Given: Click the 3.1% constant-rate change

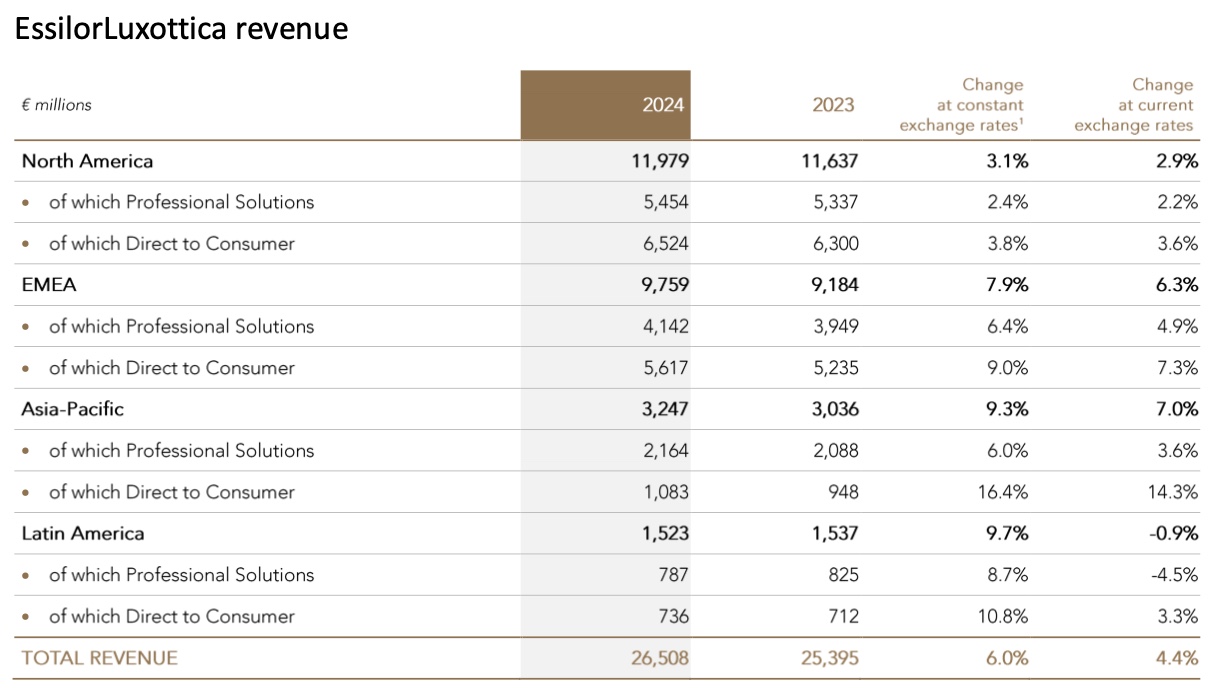Looking at the screenshot, I should pos(1005,160).
